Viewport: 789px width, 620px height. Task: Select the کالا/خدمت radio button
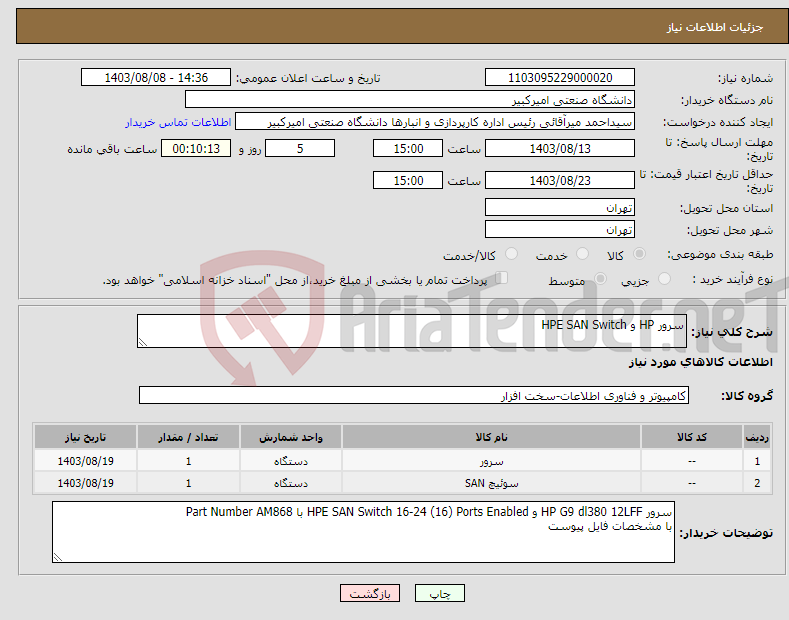(x=511, y=254)
